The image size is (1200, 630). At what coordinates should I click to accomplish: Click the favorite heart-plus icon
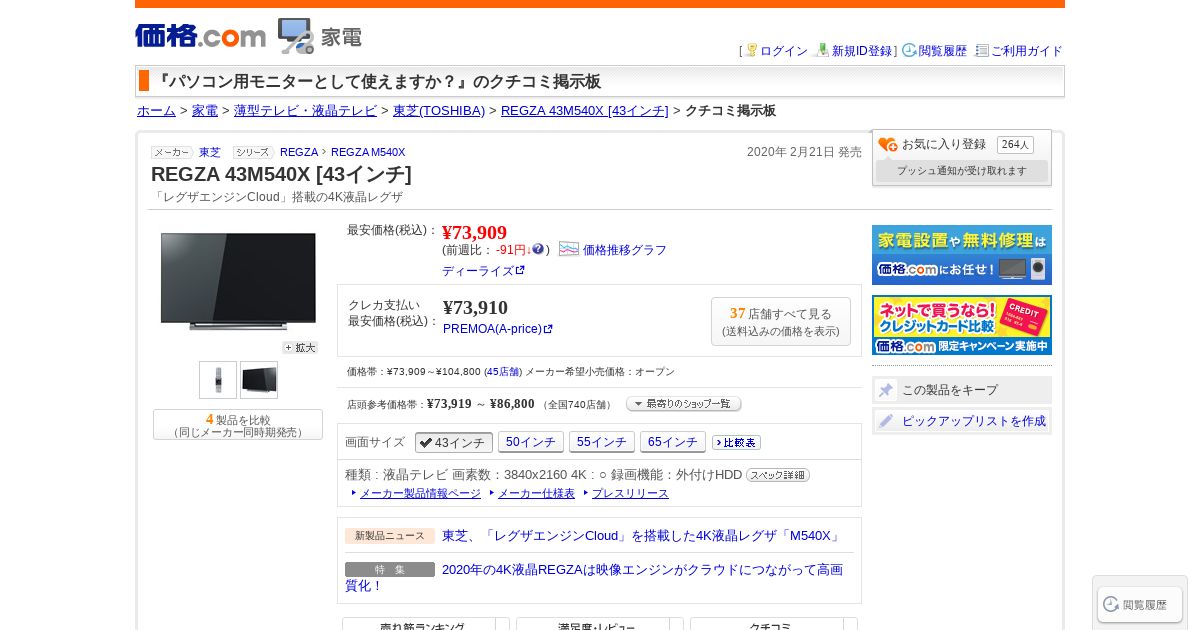tap(888, 144)
